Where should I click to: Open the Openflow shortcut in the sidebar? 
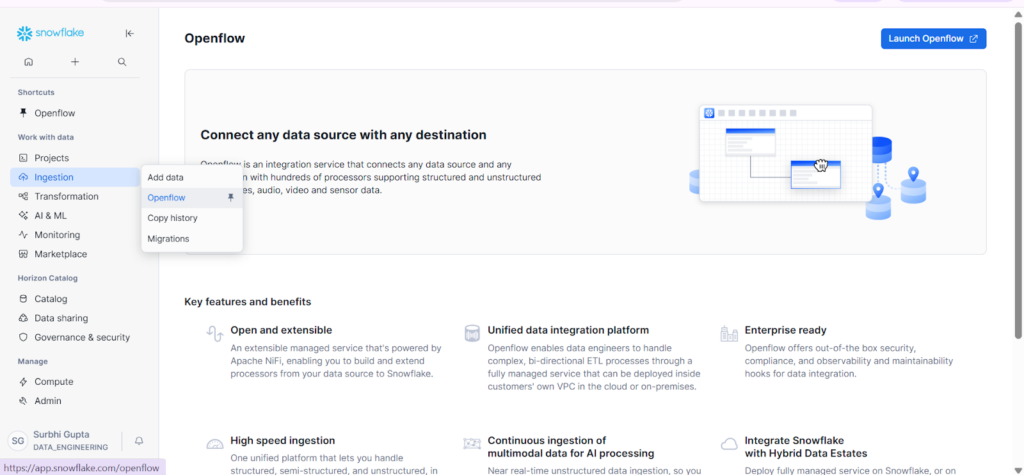54,113
